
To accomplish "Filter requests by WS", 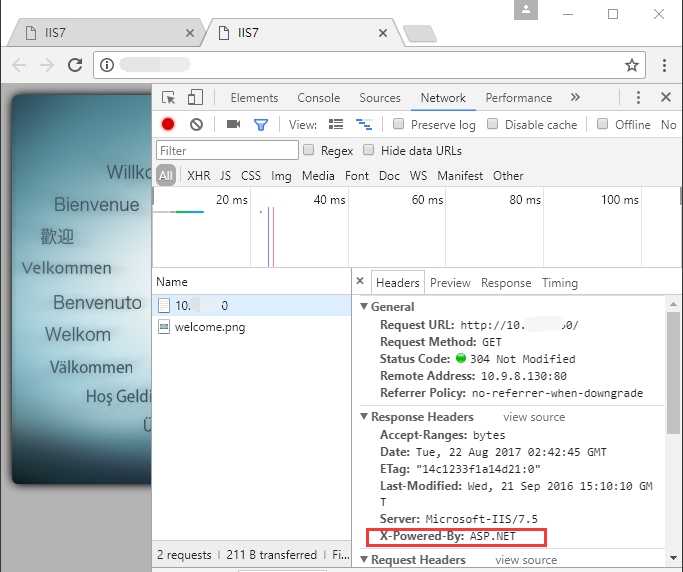I will pos(418,176).
